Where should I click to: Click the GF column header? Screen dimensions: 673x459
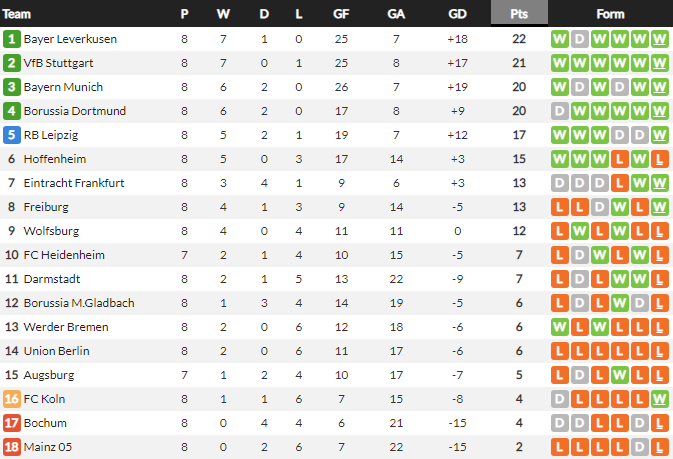tap(341, 14)
